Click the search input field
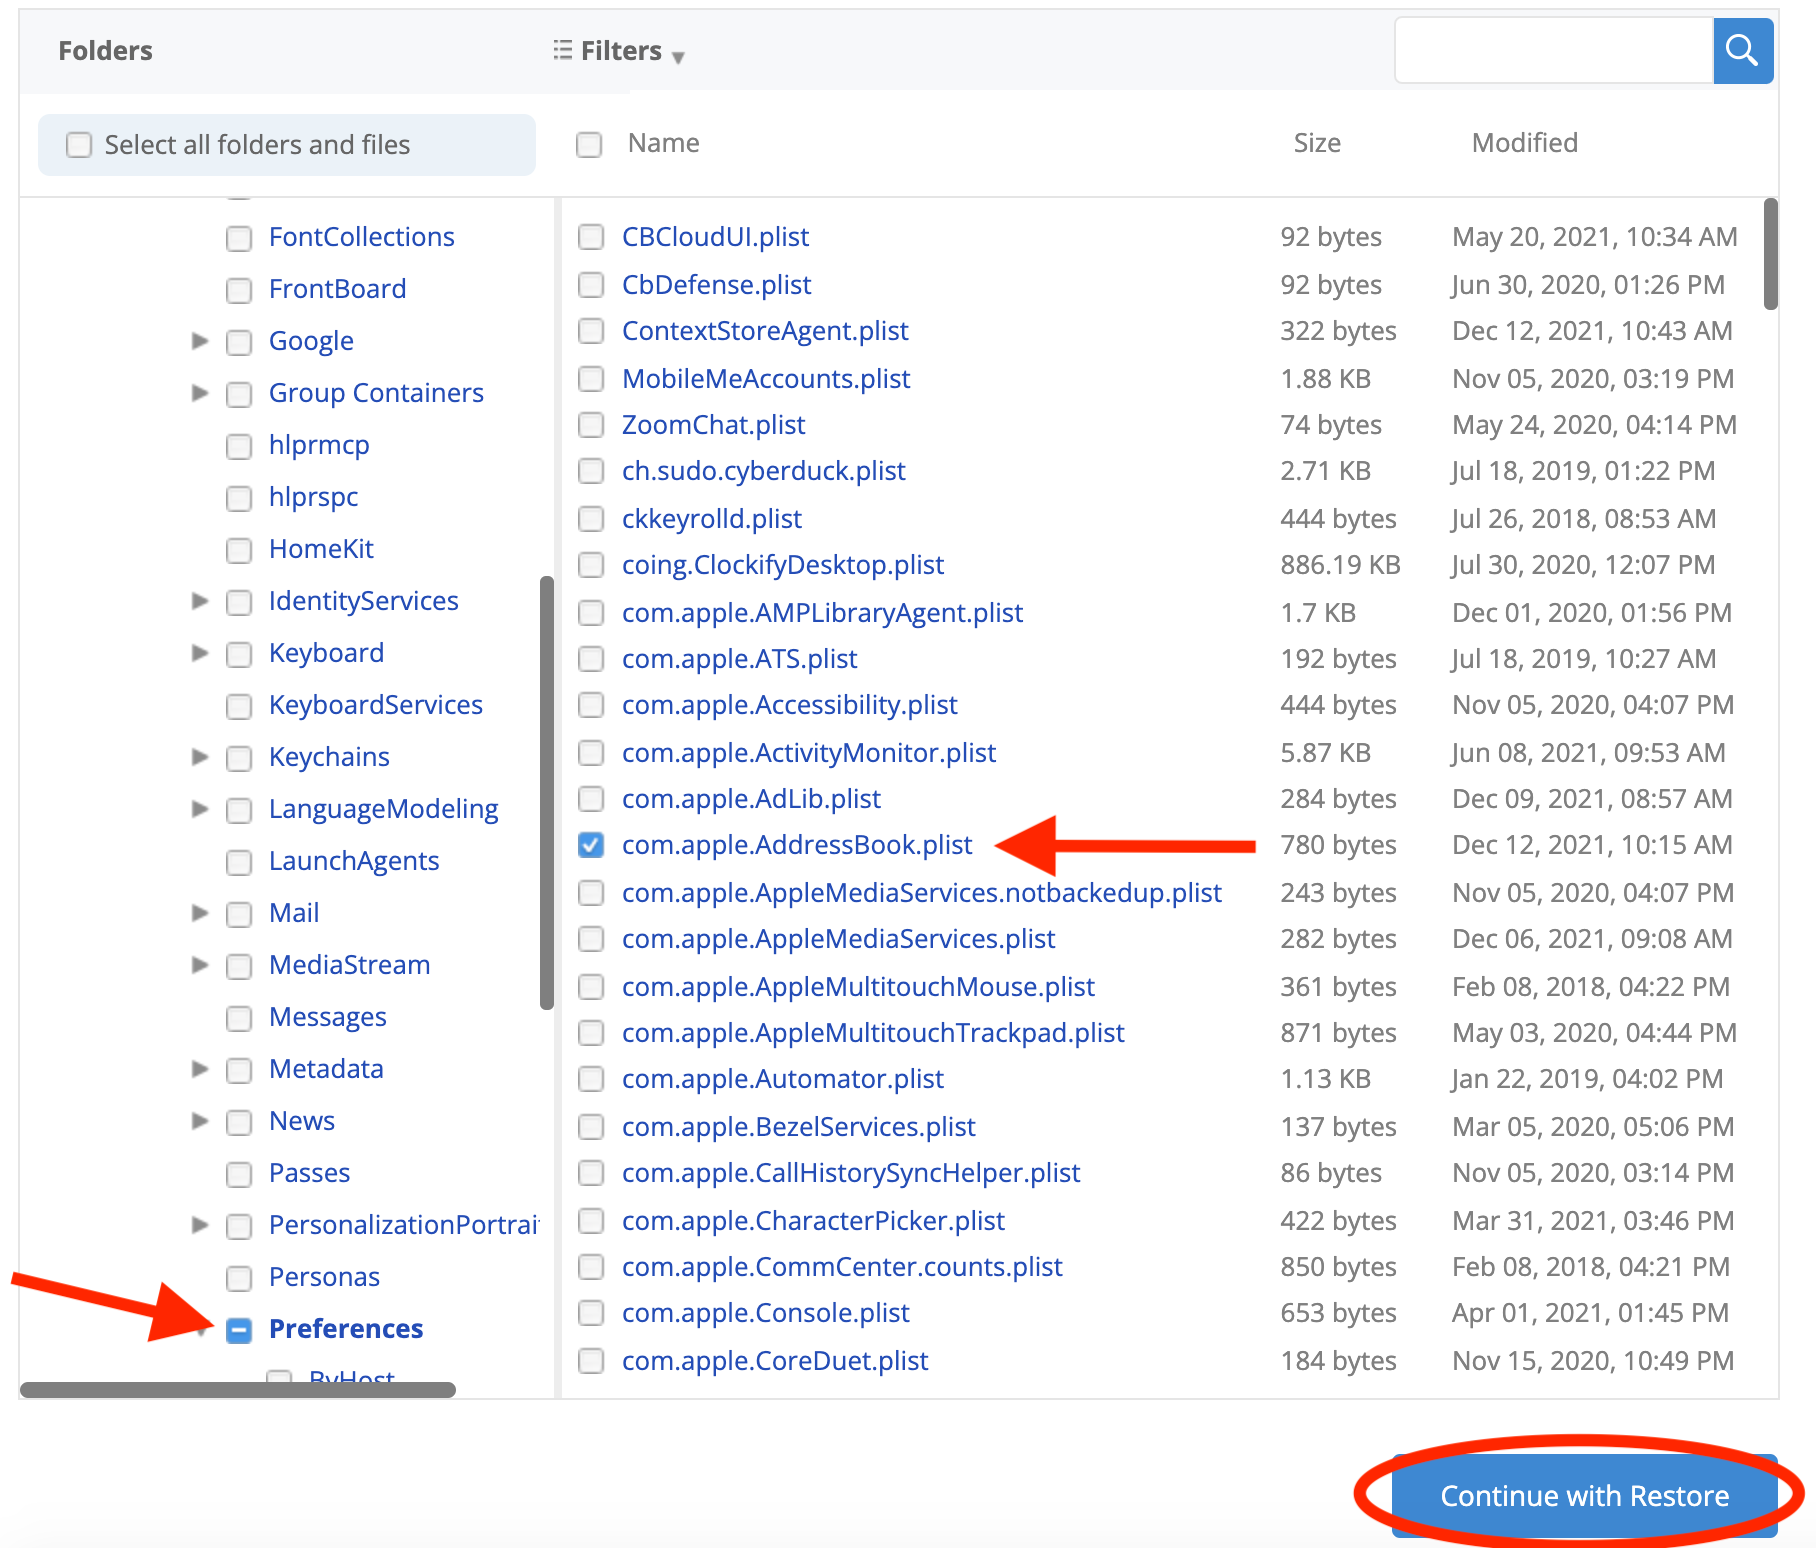 point(1554,50)
